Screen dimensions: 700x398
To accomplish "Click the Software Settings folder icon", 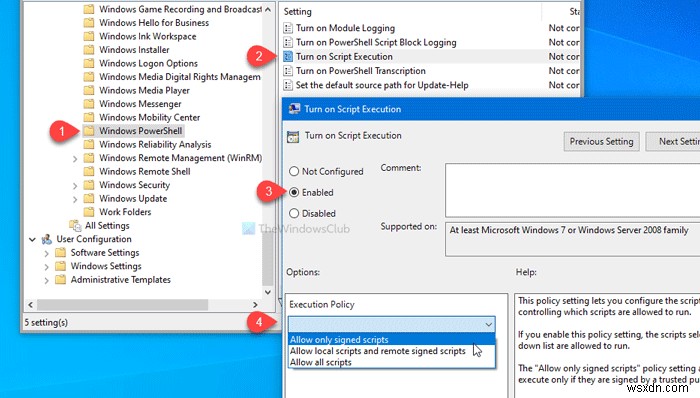I will pyautogui.click(x=60, y=253).
